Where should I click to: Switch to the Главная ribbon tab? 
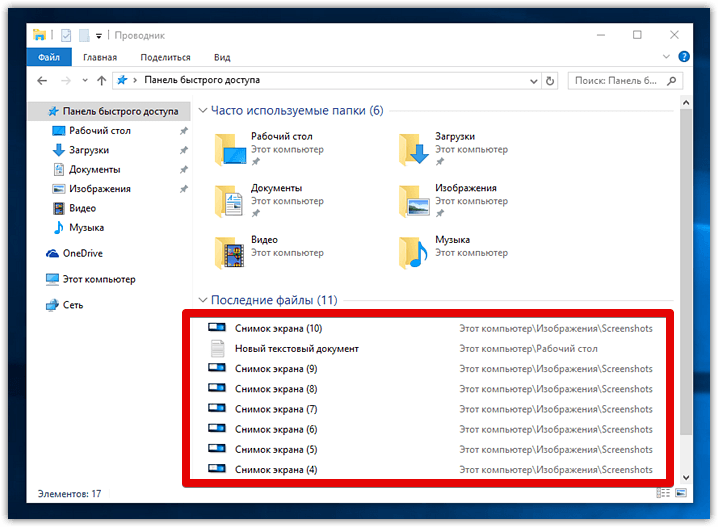100,57
